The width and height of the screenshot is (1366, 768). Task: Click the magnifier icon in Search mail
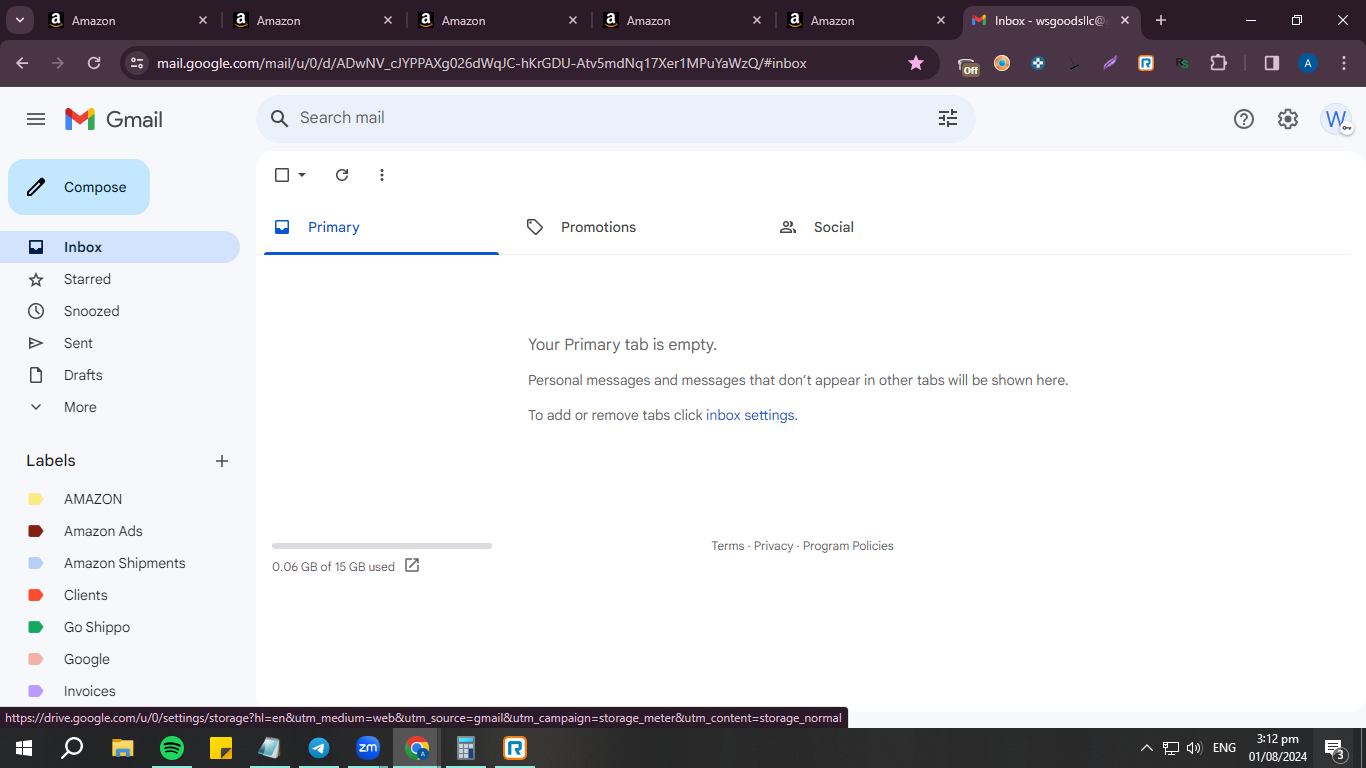tap(280, 118)
